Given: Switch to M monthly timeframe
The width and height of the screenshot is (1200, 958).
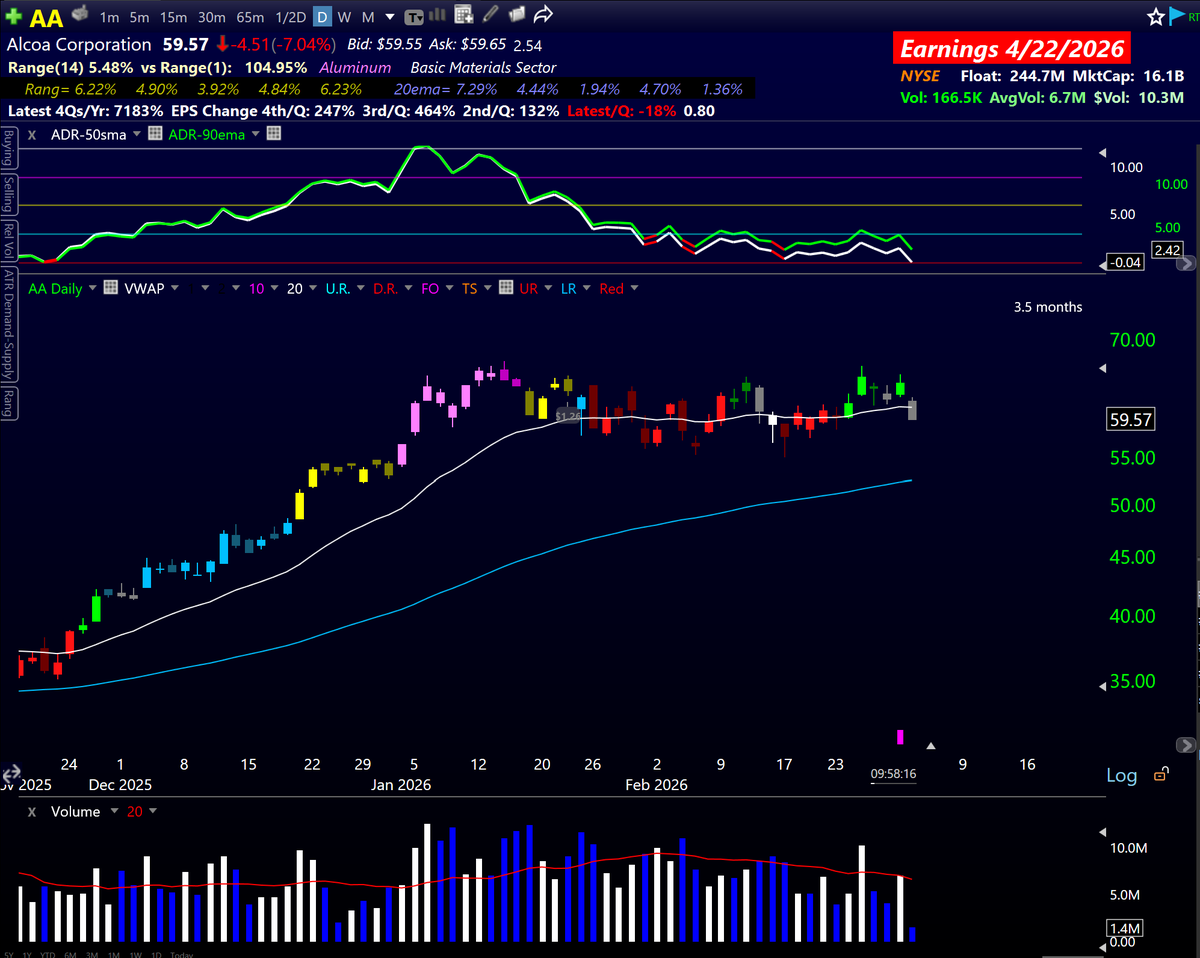Looking at the screenshot, I should point(368,17).
